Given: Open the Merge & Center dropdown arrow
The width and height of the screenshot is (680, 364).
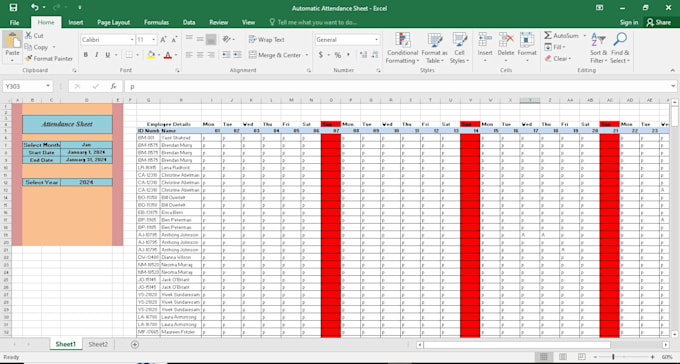Looking at the screenshot, I should click(x=307, y=55).
